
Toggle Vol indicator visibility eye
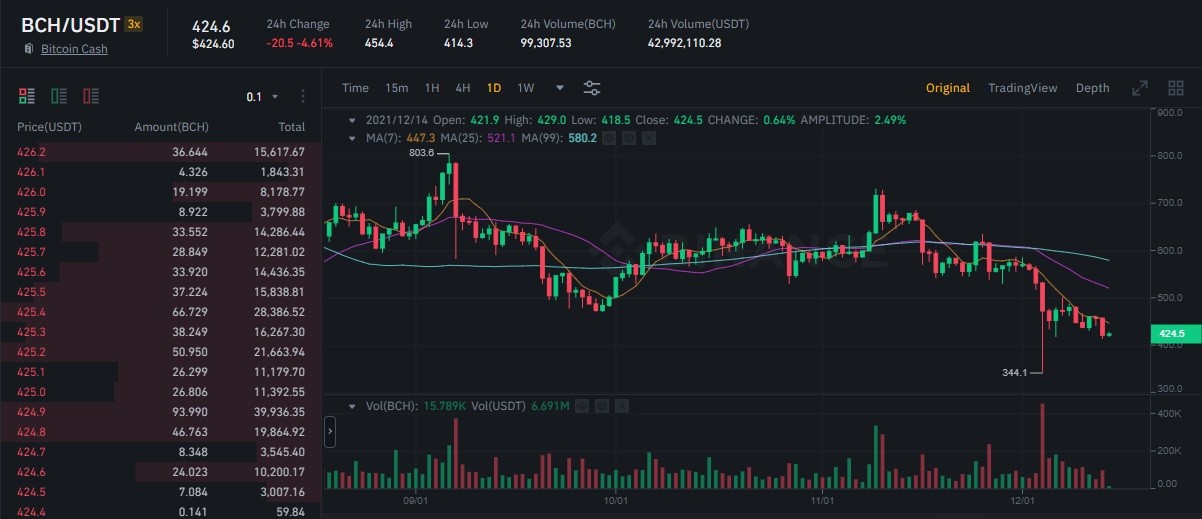[x=582, y=406]
